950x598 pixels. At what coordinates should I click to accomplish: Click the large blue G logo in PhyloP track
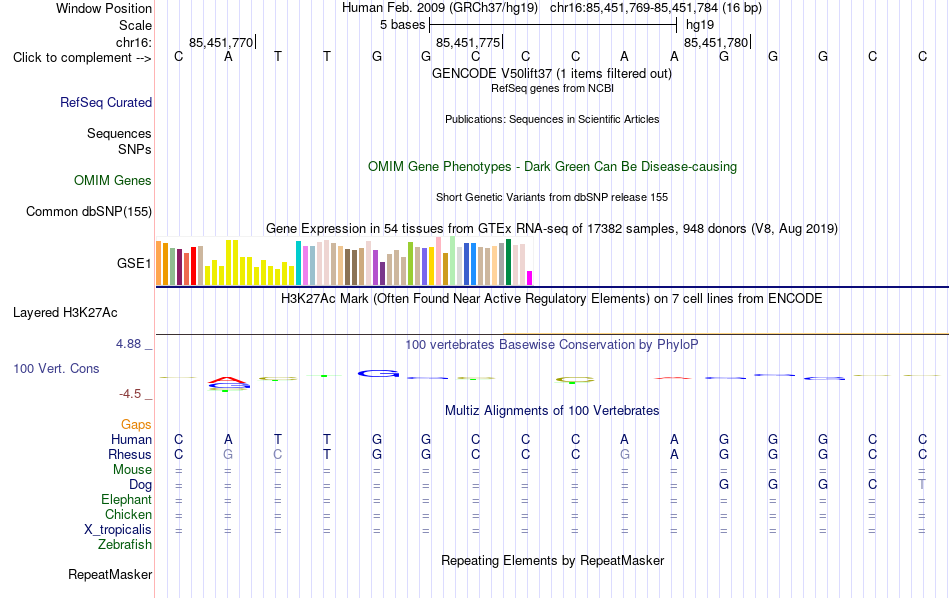point(378,374)
